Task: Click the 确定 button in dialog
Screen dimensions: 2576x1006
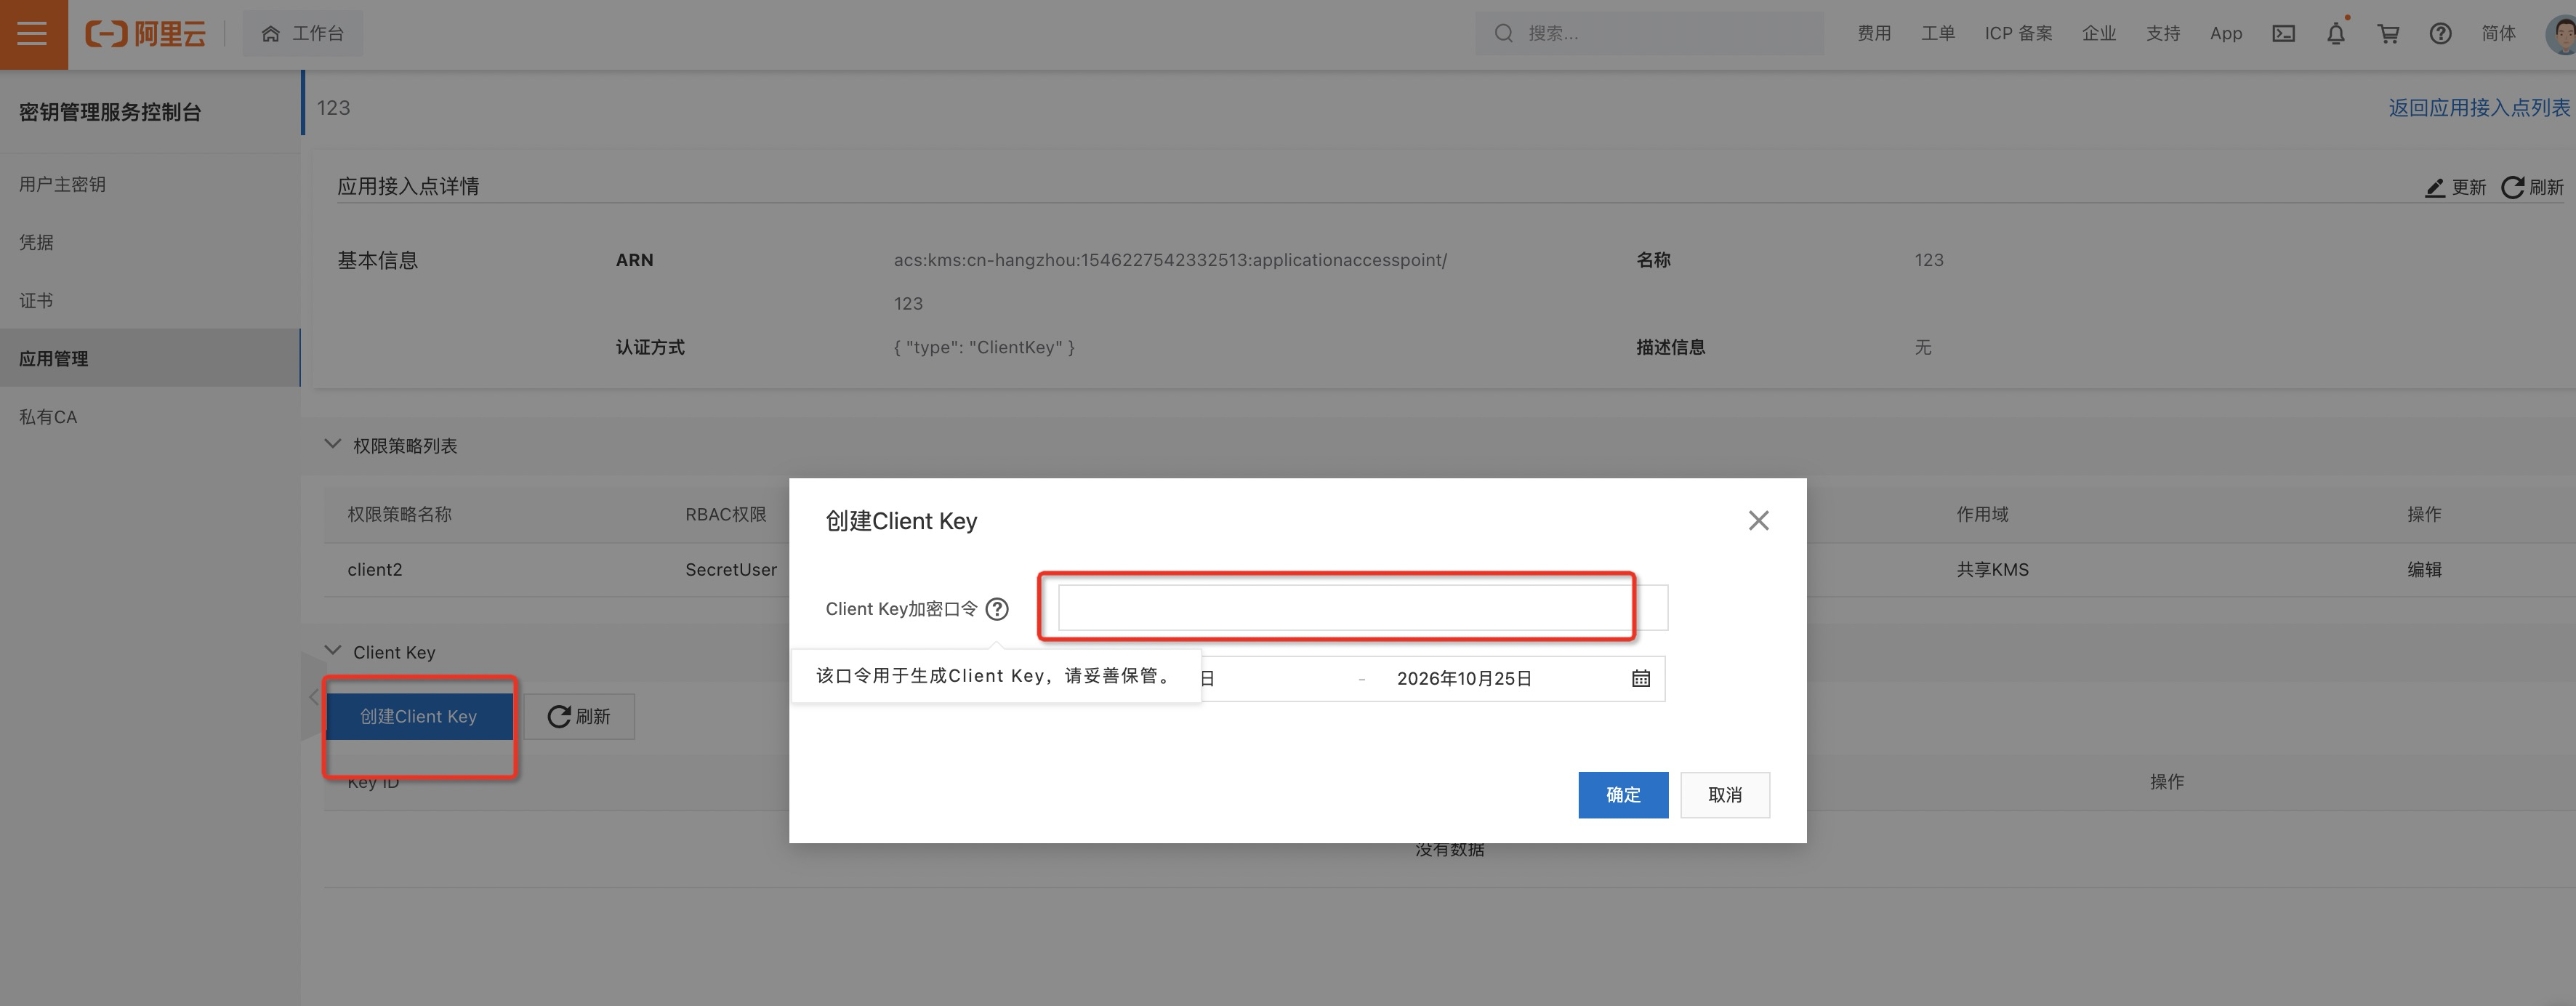Action: pos(1622,795)
